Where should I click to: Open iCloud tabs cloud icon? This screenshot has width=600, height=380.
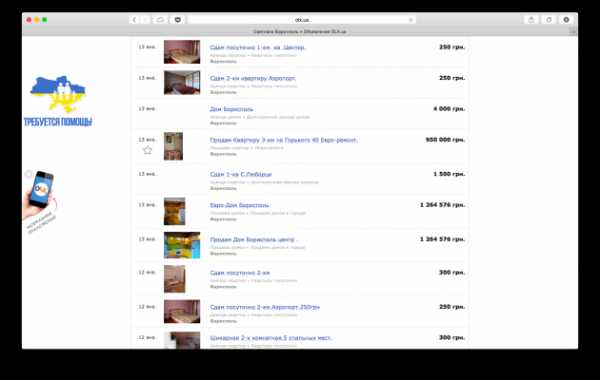(x=160, y=20)
